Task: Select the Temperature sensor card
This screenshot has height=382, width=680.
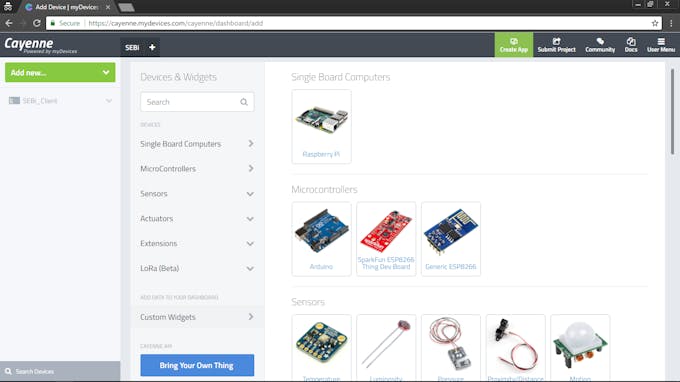Action: (321, 348)
